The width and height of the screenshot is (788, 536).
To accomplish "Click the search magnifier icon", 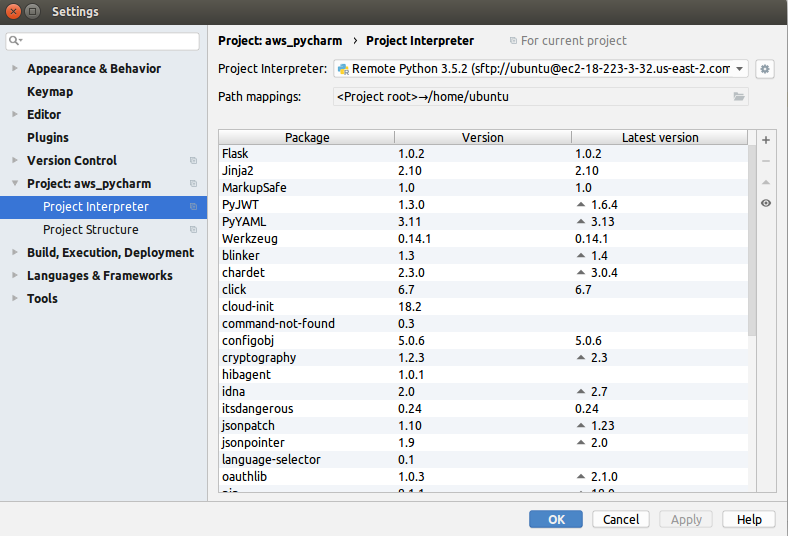I will [x=15, y=41].
